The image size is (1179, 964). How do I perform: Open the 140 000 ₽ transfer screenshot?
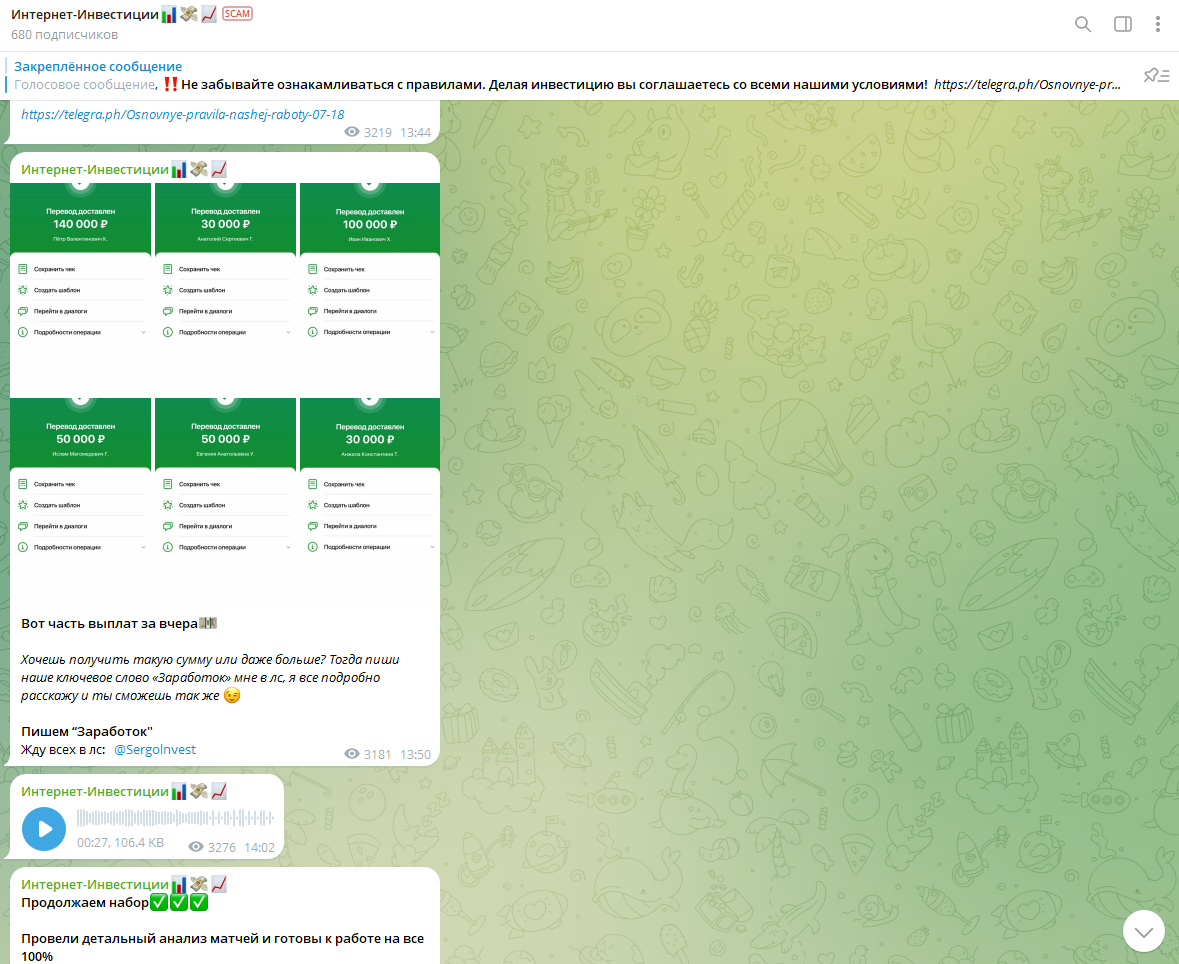click(80, 288)
